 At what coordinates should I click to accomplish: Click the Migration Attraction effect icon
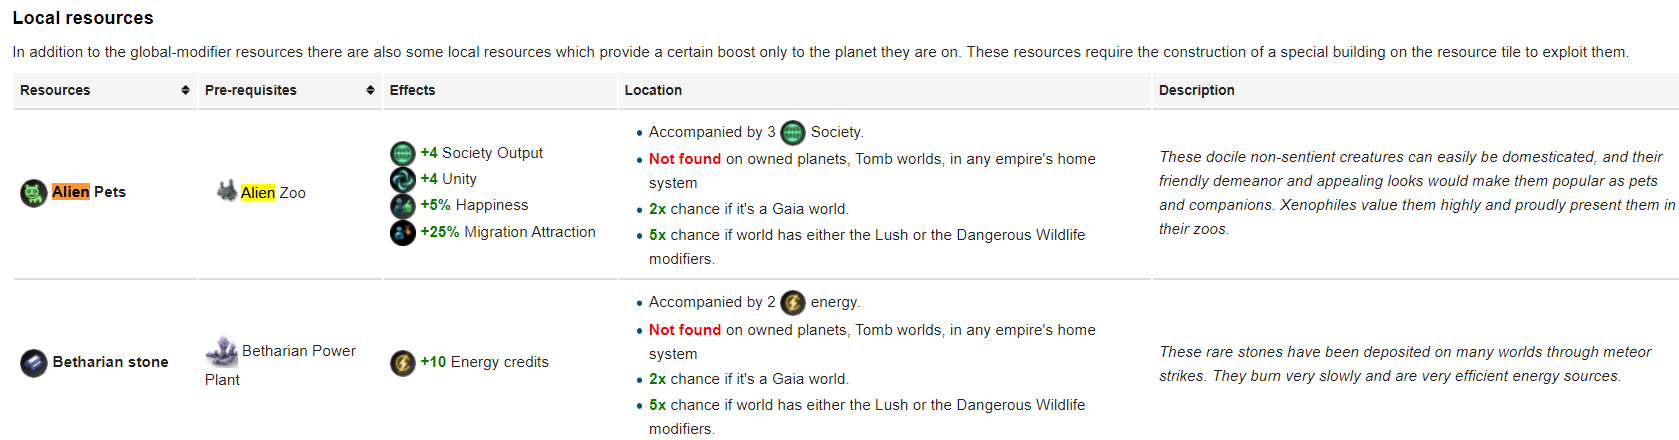pyautogui.click(x=403, y=232)
